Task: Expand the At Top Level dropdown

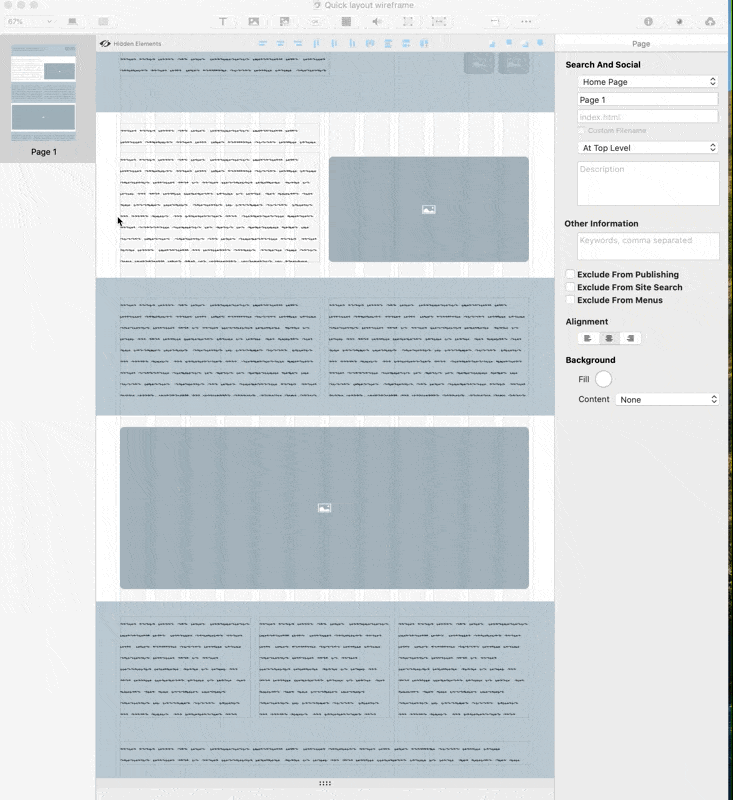Action: (x=648, y=148)
